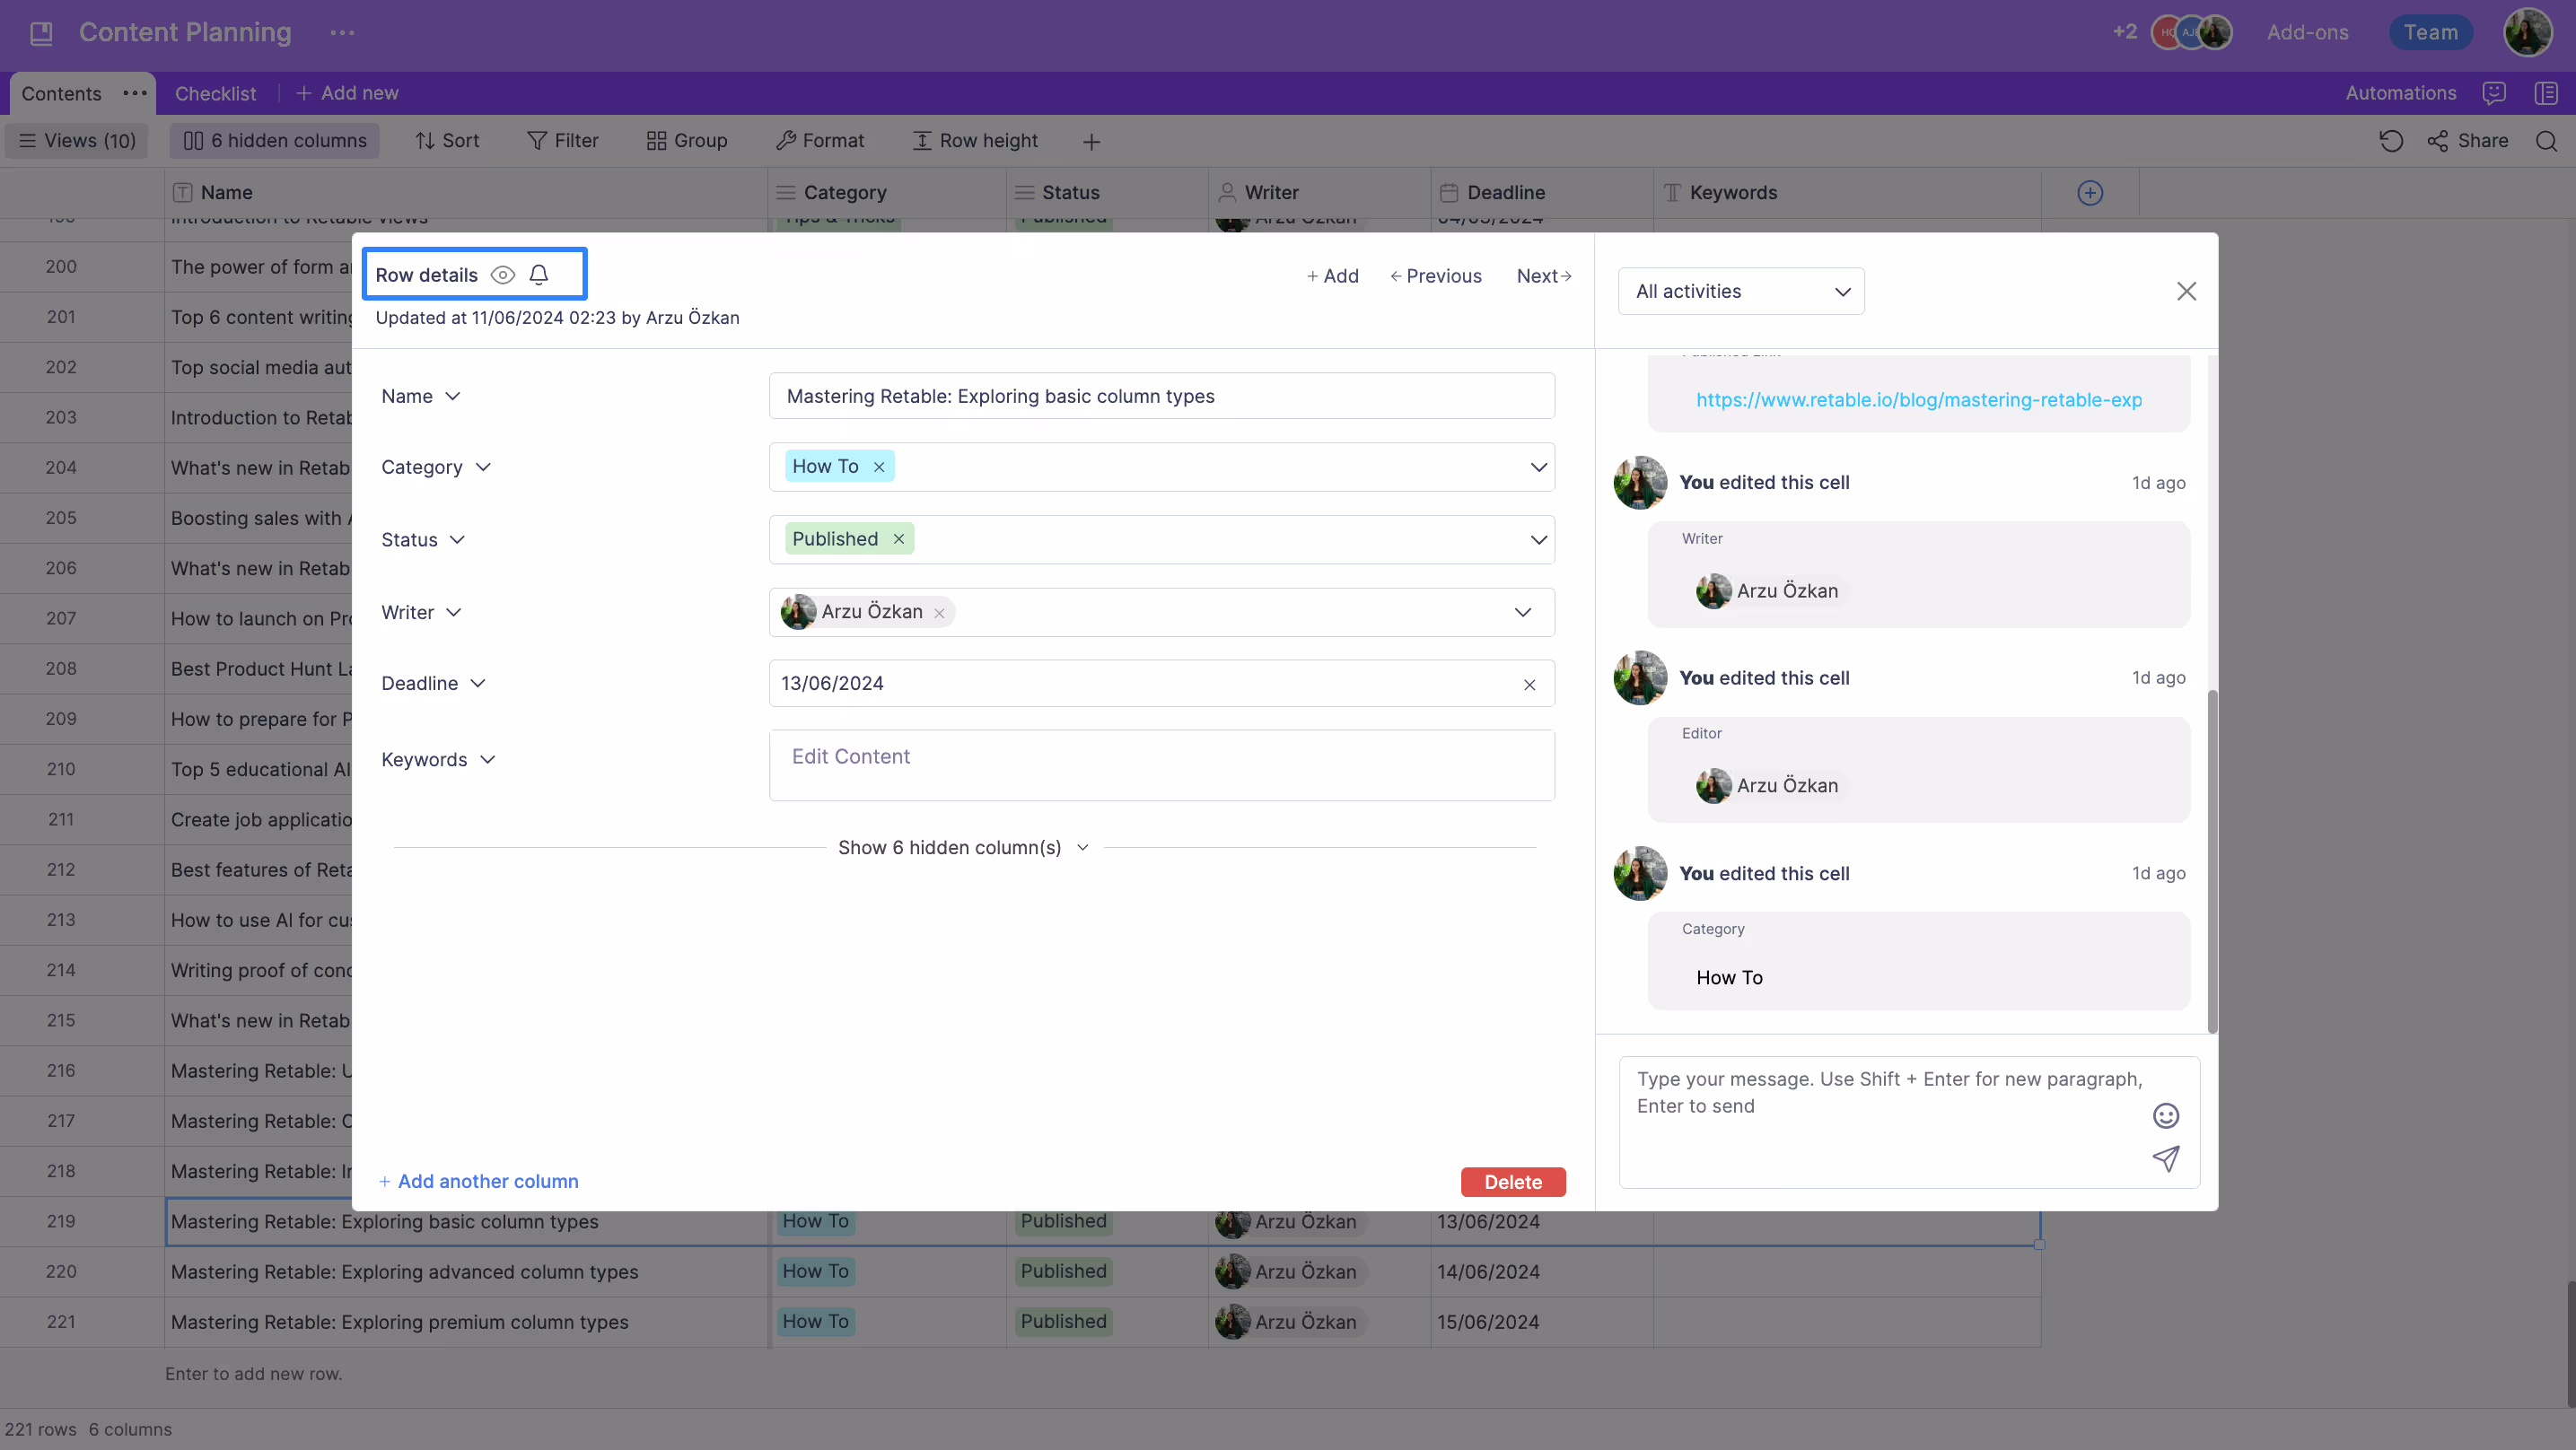The image size is (2576, 1450).
Task: Open Add-ons menu
Action: point(2307,32)
